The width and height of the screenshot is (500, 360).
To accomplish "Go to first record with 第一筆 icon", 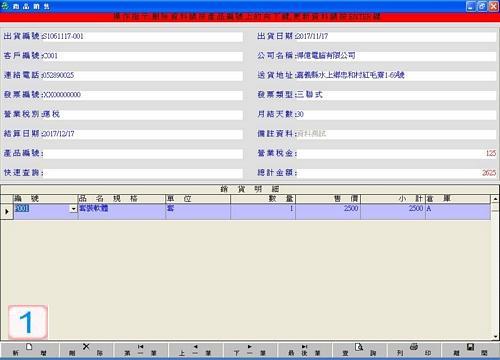I will (x=140, y=347).
